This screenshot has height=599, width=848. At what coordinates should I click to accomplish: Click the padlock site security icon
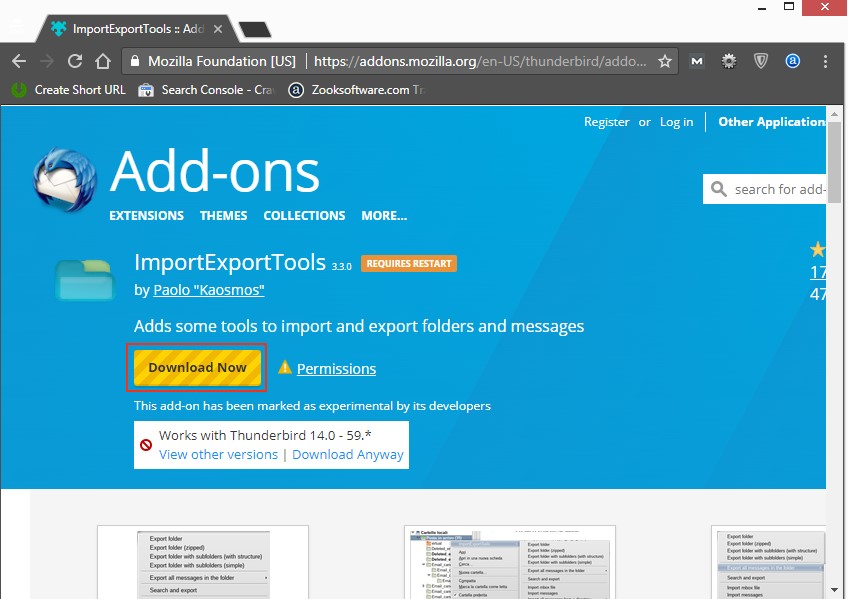click(x=135, y=61)
